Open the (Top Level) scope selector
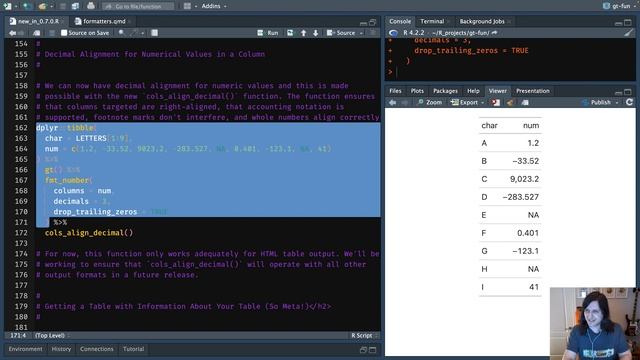Image resolution: width=640 pixels, height=360 pixels. (x=52, y=336)
